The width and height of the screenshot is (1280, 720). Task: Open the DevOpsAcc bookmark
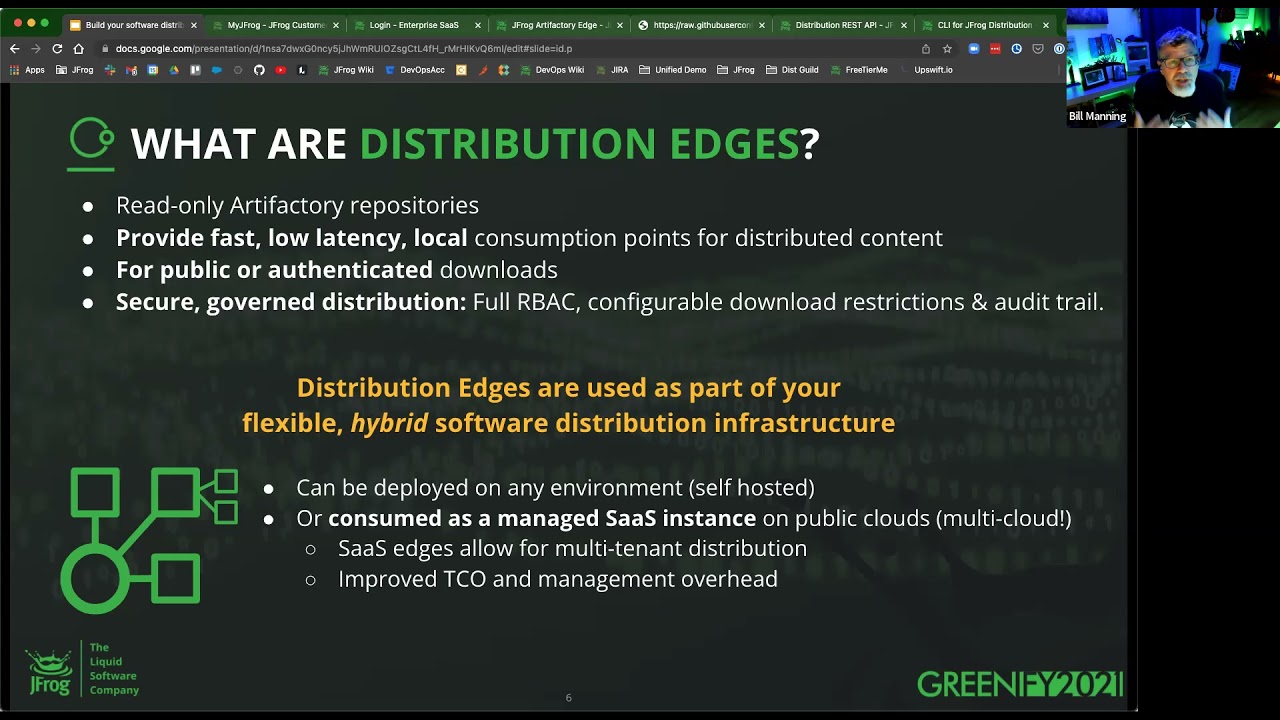(415, 70)
